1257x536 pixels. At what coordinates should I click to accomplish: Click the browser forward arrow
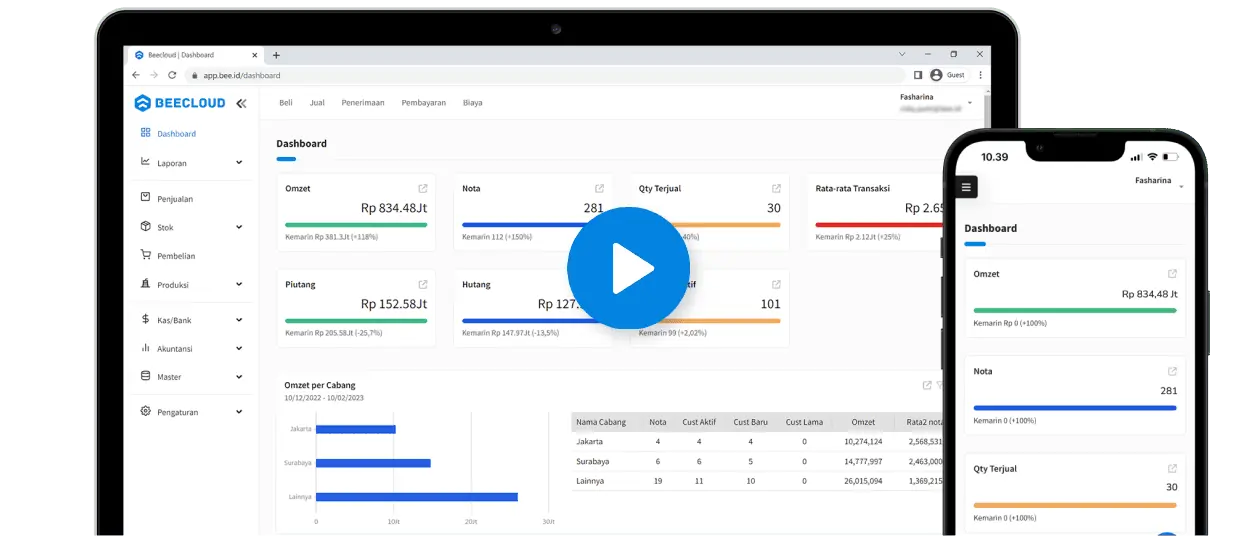coord(154,75)
